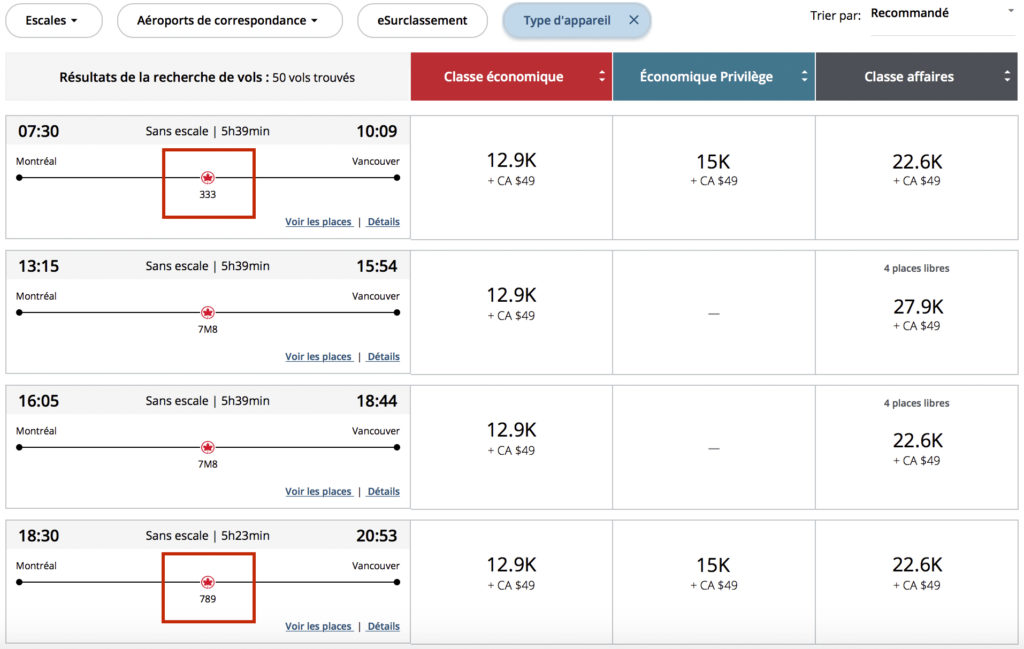Select 15K Privilège fare for 18:30 flight

pyautogui.click(x=713, y=573)
